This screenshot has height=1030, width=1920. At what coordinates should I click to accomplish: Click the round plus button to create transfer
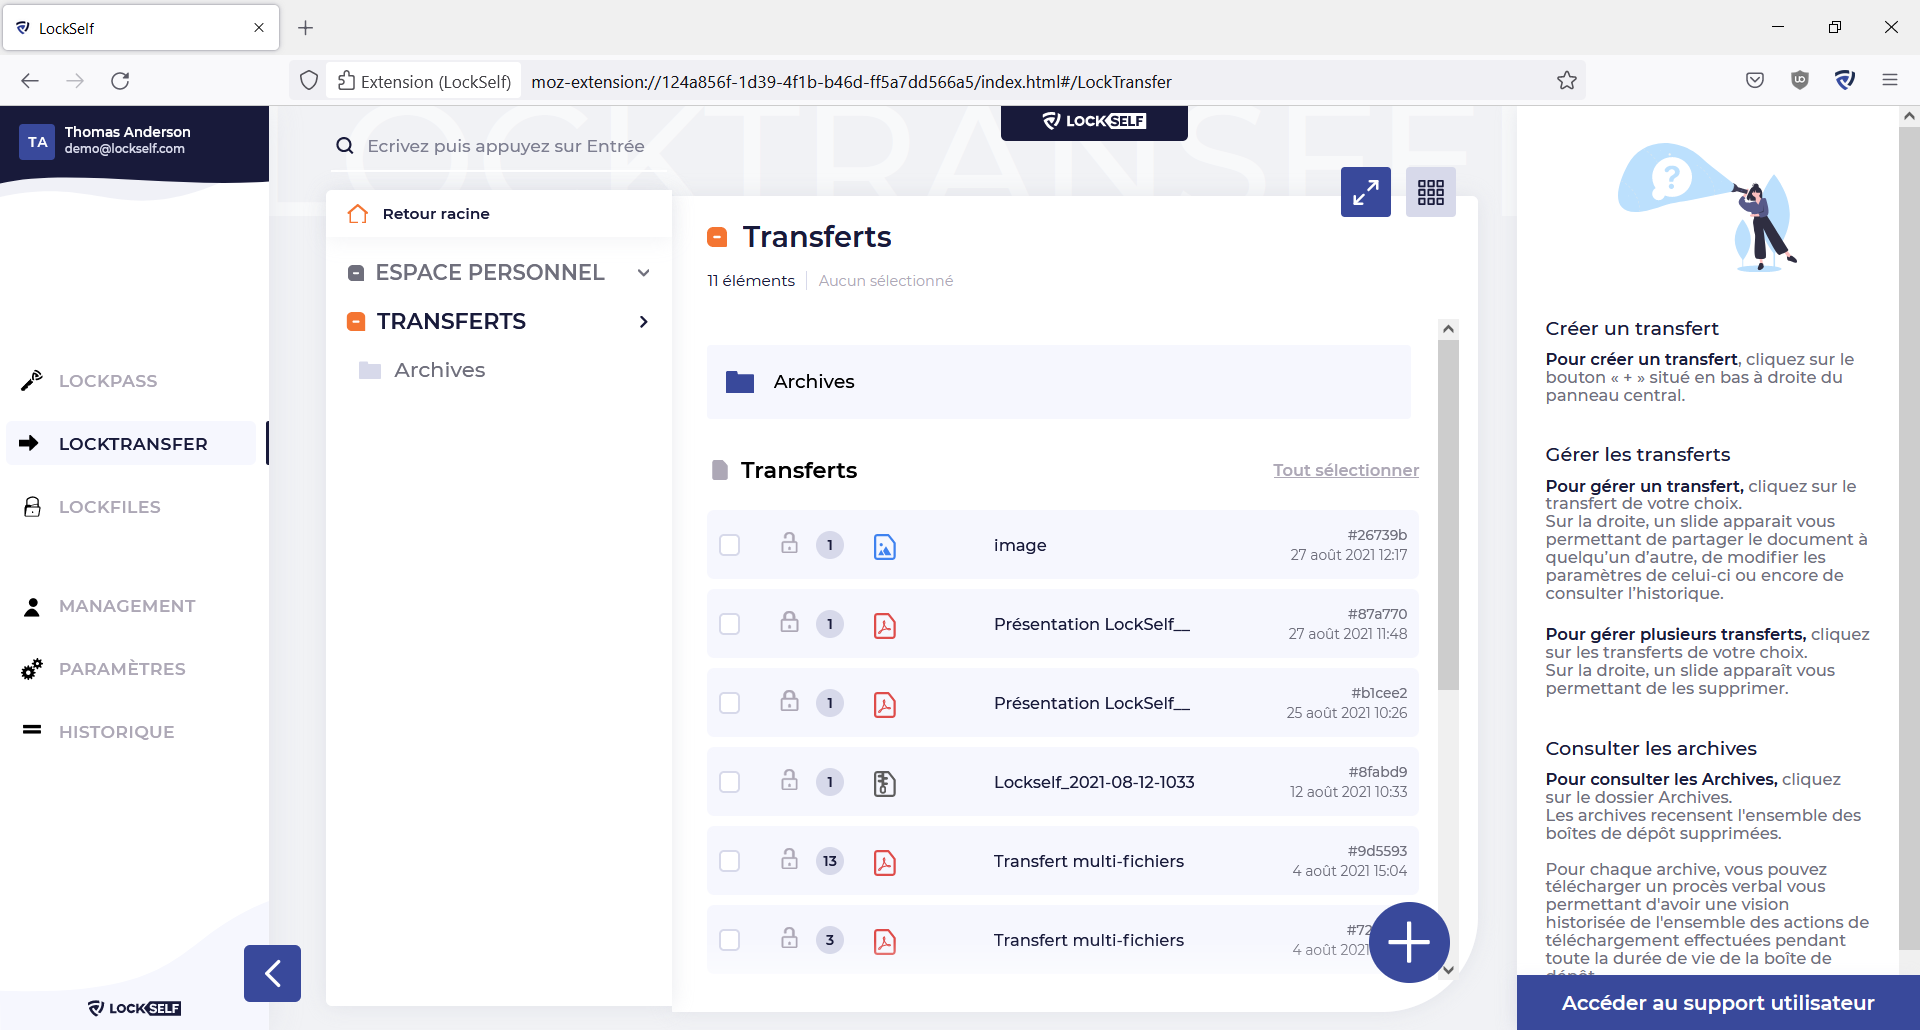[1409, 942]
